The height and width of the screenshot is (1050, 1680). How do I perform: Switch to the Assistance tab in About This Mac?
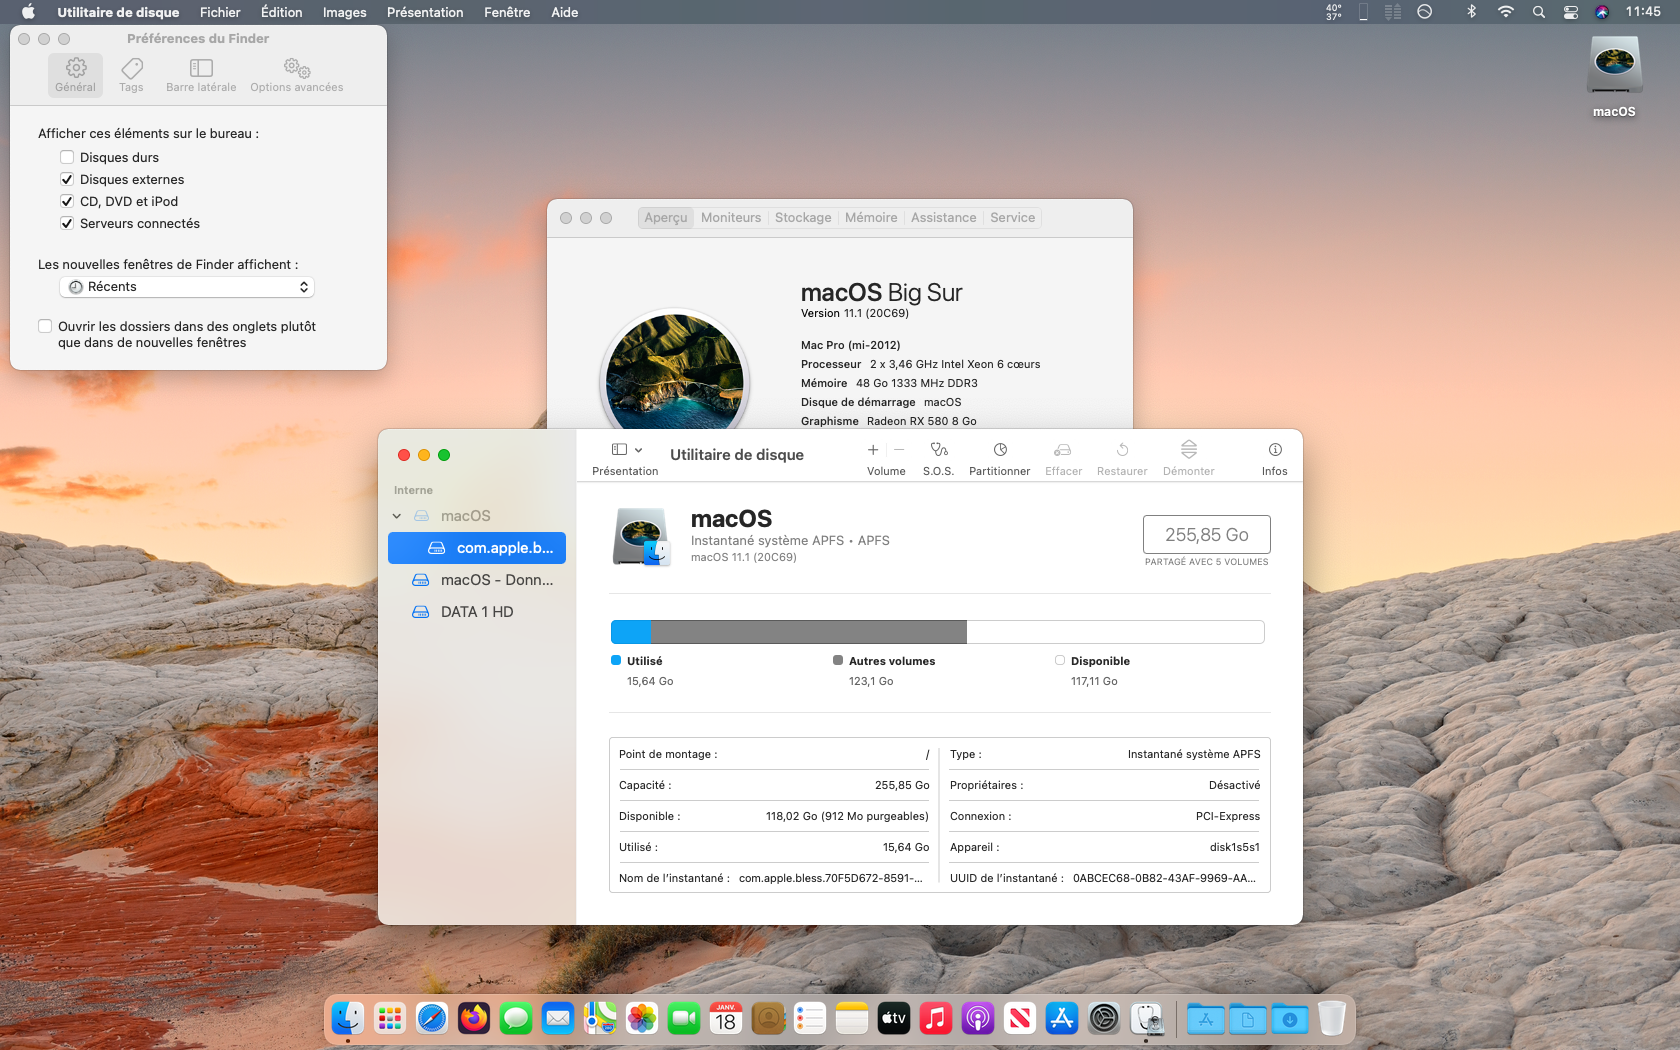pos(944,217)
